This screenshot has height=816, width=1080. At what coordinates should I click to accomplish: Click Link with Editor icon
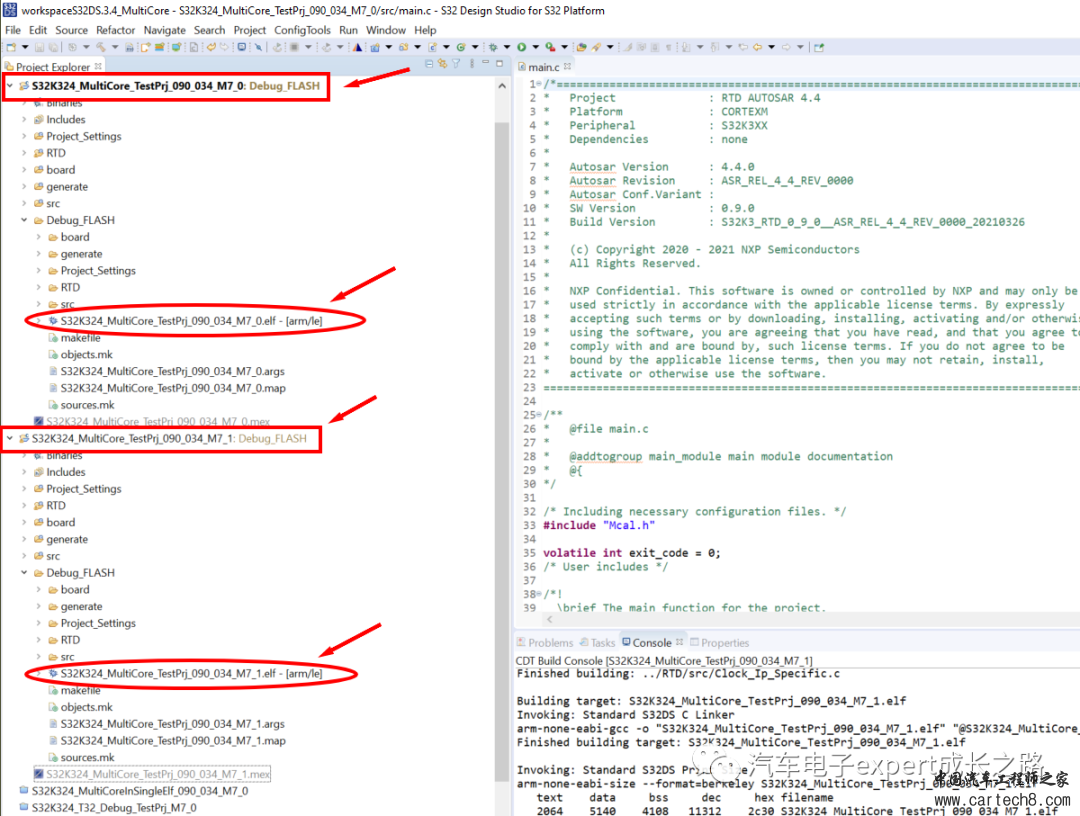point(442,64)
